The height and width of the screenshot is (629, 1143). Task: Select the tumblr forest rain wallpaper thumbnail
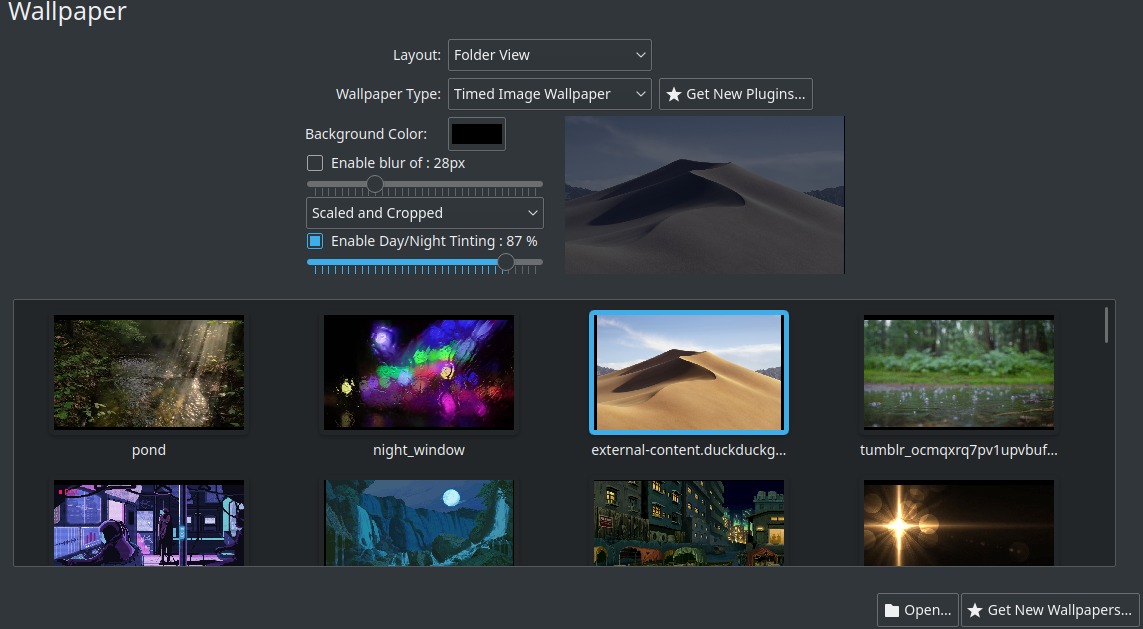click(x=959, y=372)
